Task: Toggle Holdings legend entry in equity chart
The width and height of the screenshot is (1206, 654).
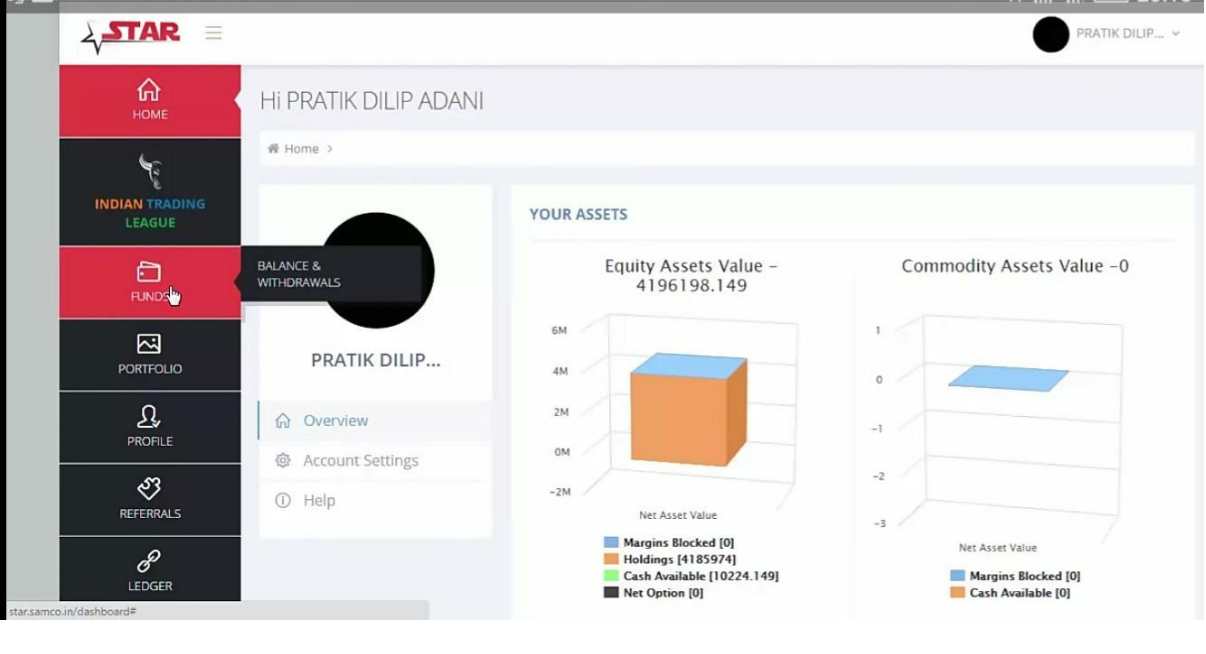Action: pyautogui.click(x=678, y=559)
